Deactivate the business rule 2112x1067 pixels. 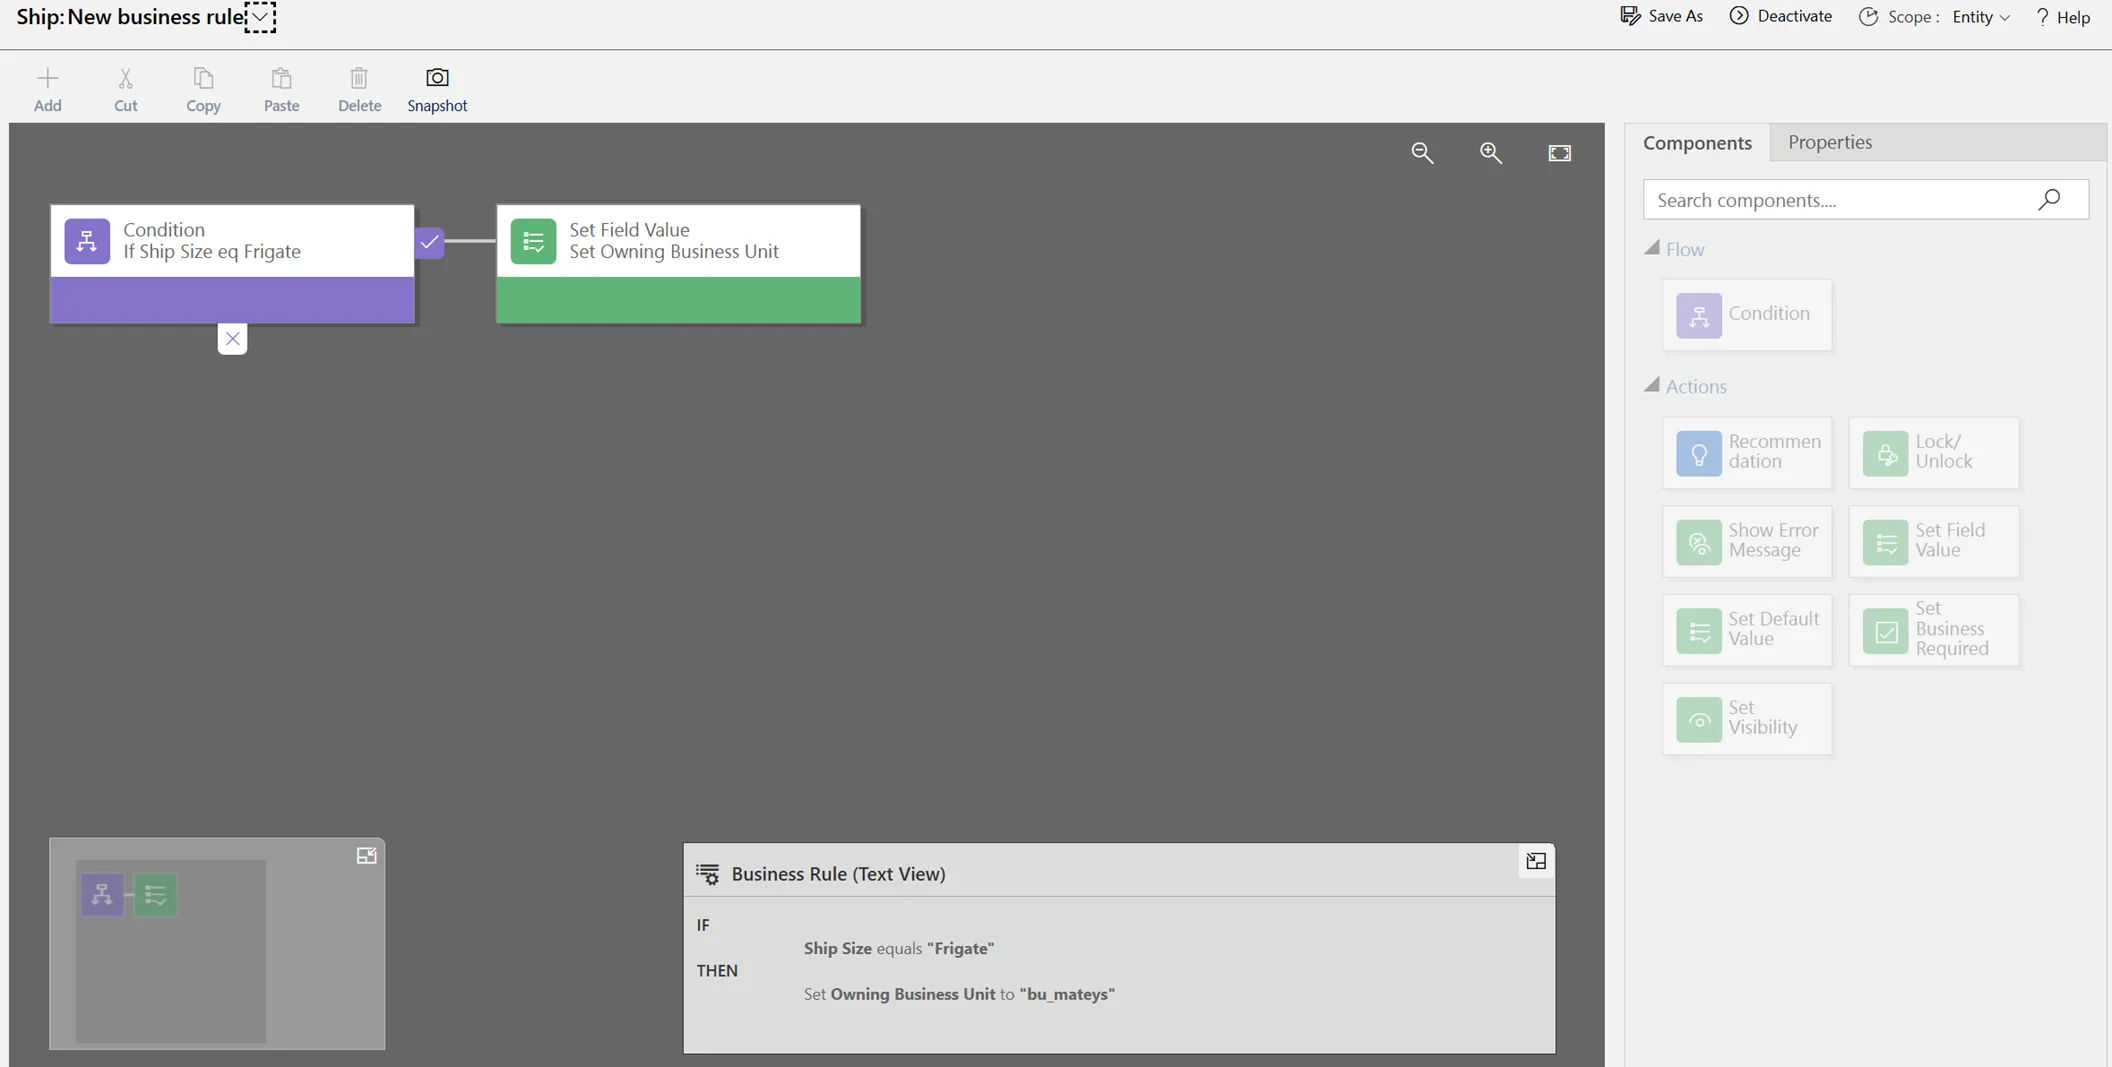pos(1780,16)
